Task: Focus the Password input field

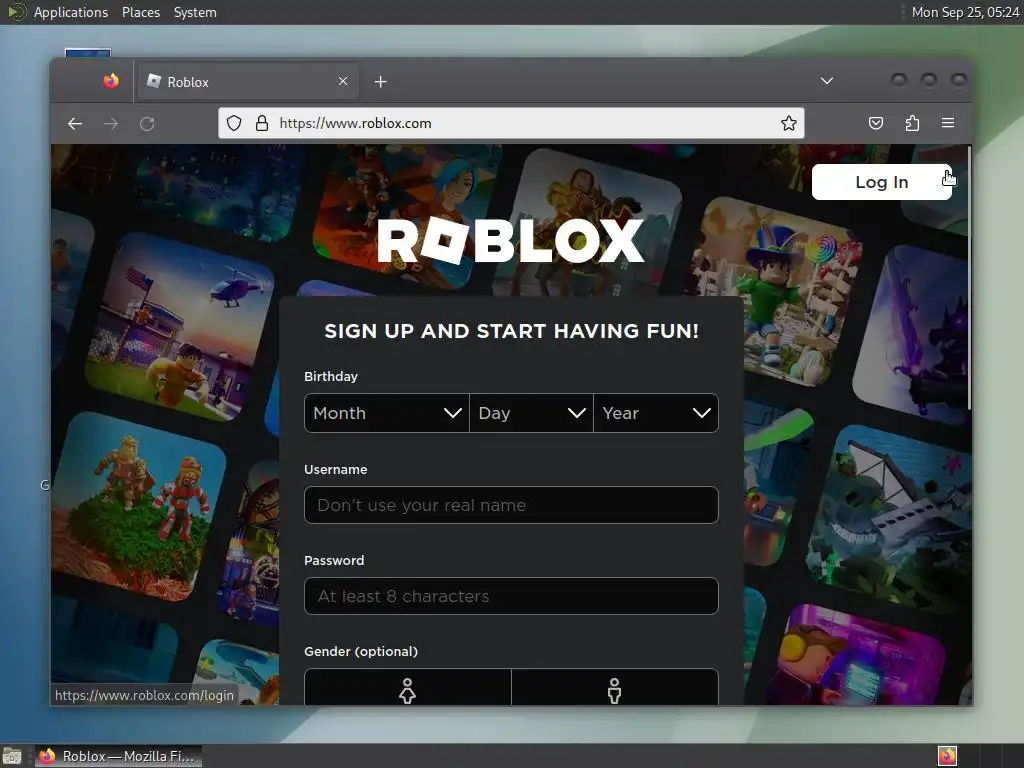Action: click(x=511, y=596)
